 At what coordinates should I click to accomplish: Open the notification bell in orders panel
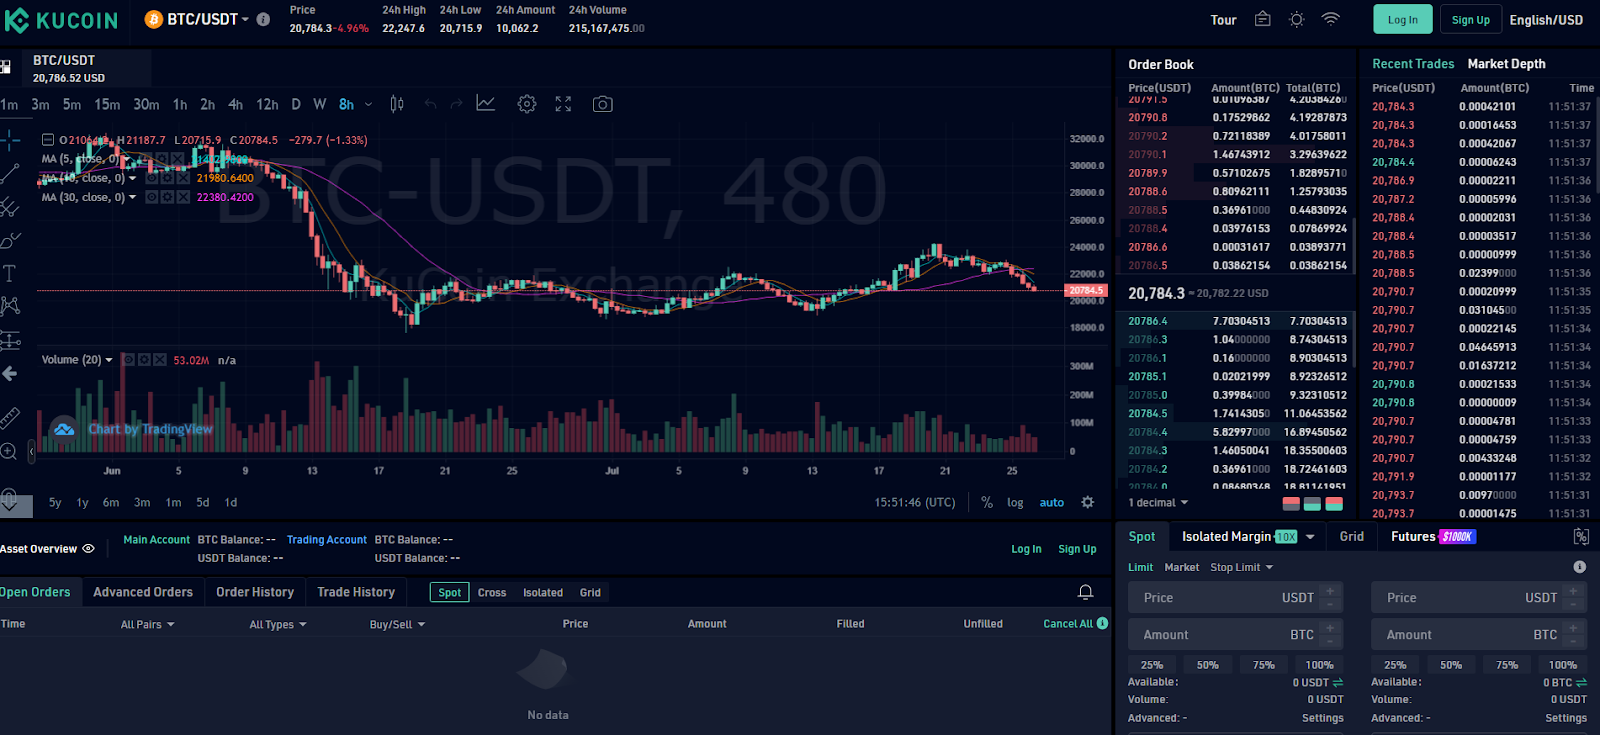tap(1085, 592)
